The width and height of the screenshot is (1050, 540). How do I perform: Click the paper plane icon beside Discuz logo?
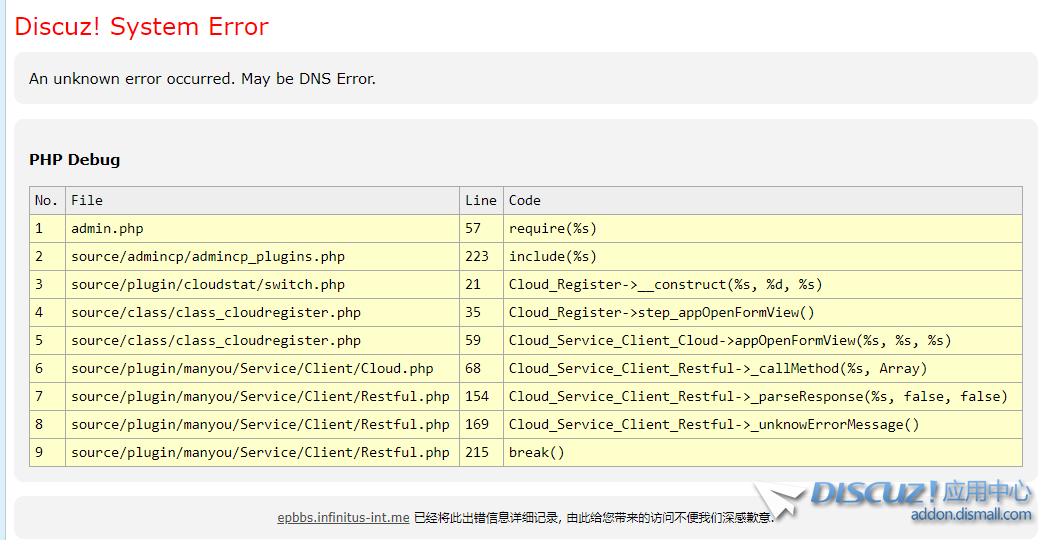pyautogui.click(x=780, y=499)
